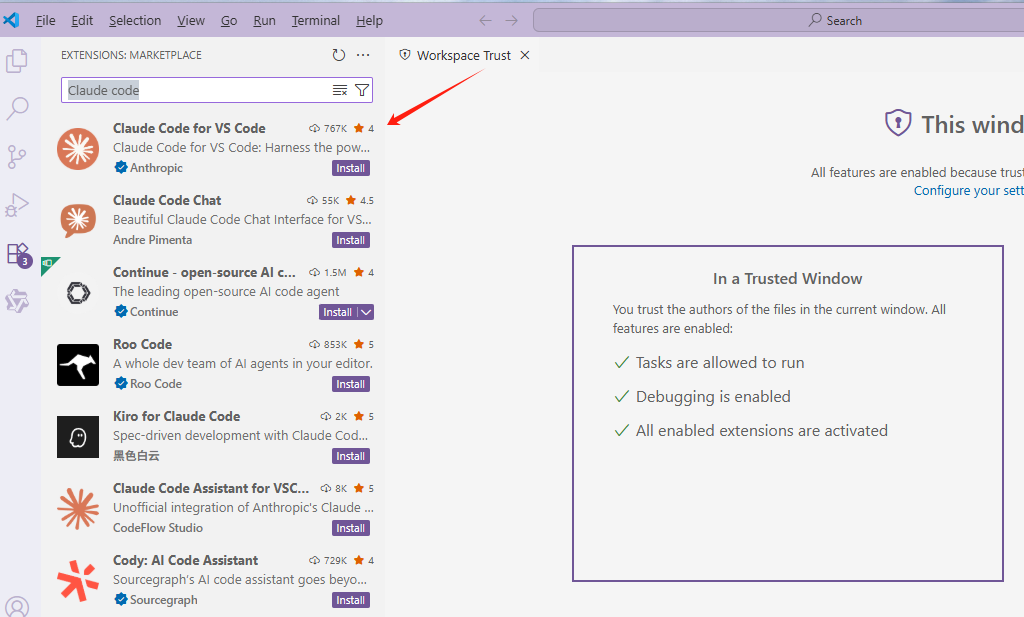Open the Selection menu
The width and height of the screenshot is (1024, 617).
coord(135,21)
